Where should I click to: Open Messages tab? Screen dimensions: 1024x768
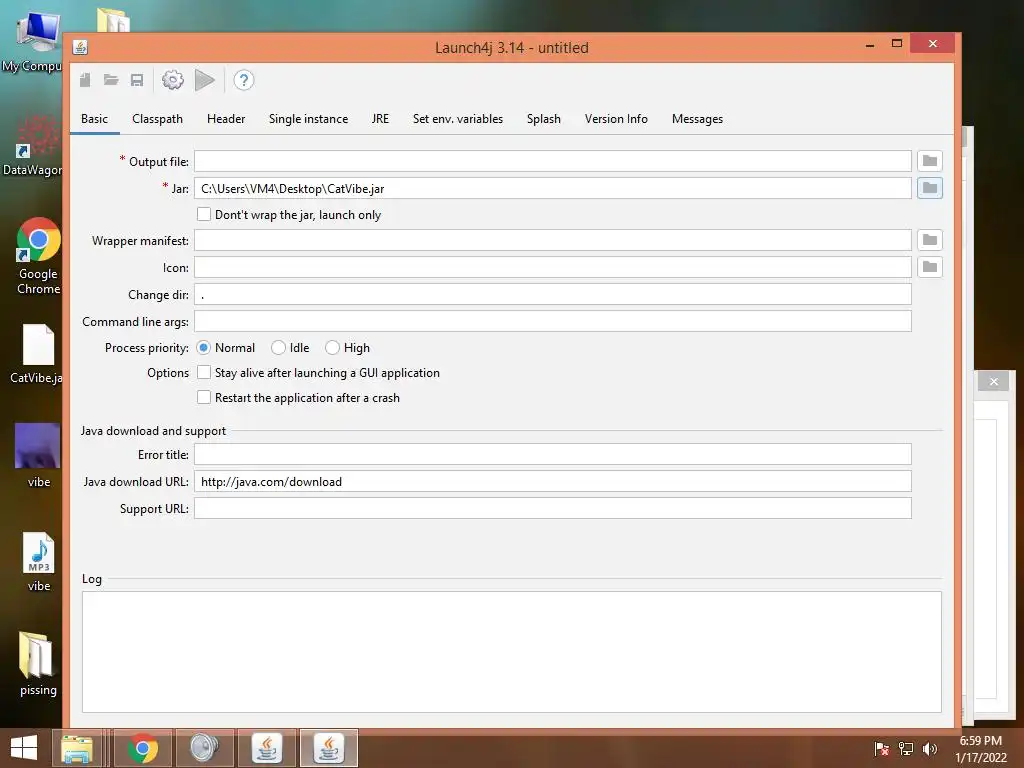tap(697, 119)
